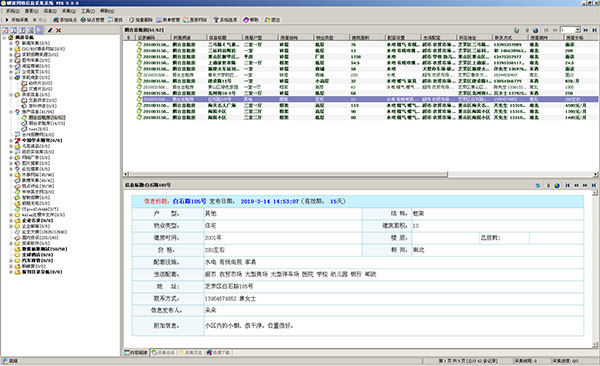Click the down arrow of the detail pane scrollbar
600x366 pixels.
point(595,345)
